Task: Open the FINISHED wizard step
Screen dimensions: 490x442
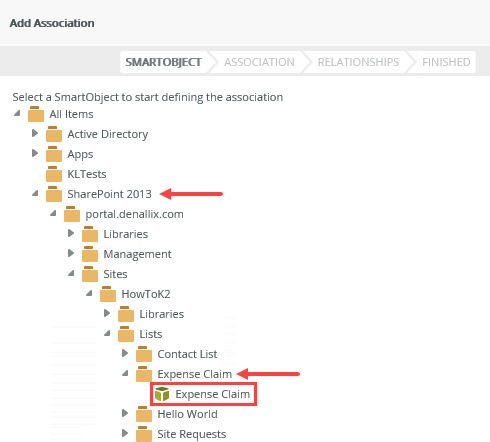Action: pos(446,62)
